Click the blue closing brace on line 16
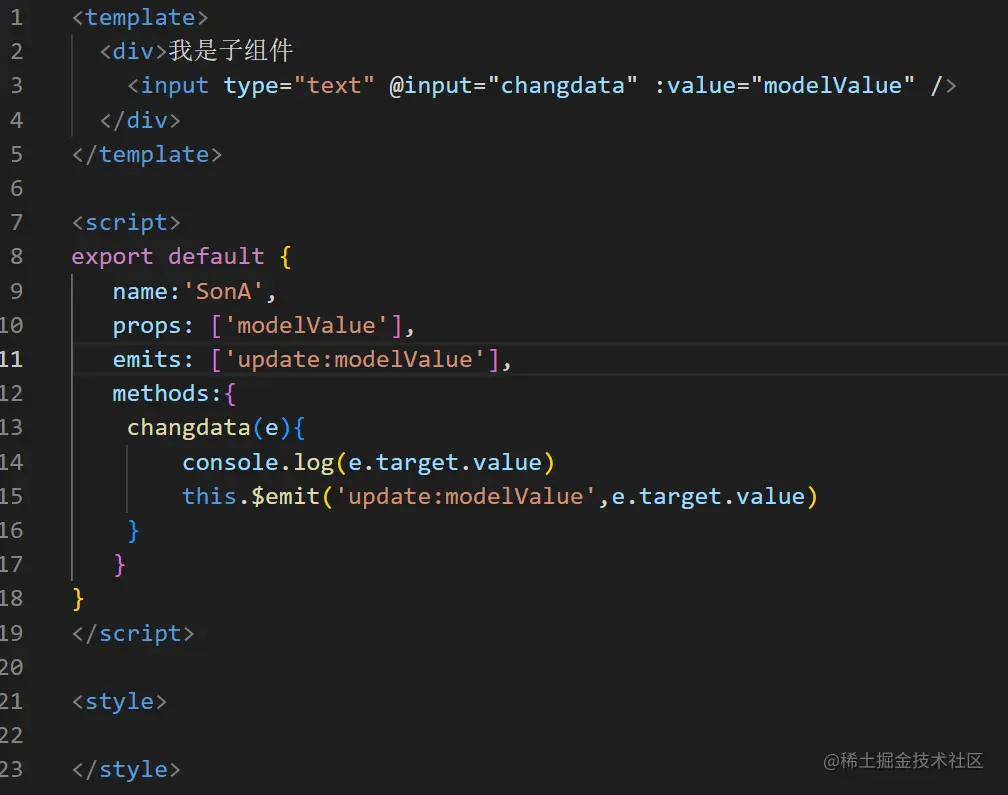 pyautogui.click(x=133, y=531)
